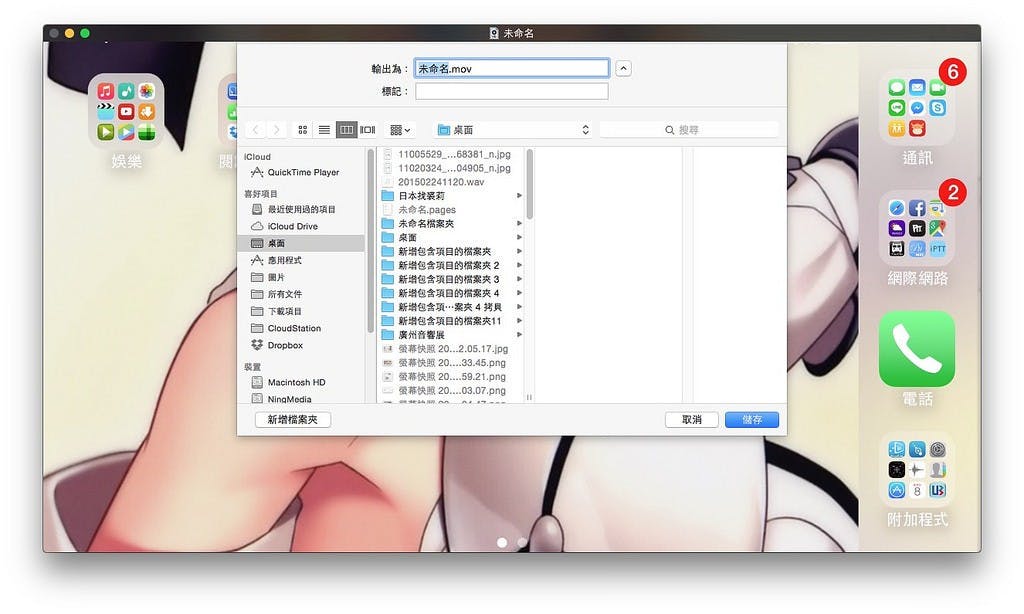This screenshot has width=1024, height=614.
Task: Select screenshot file ending 33.45.png
Action: click(x=451, y=363)
